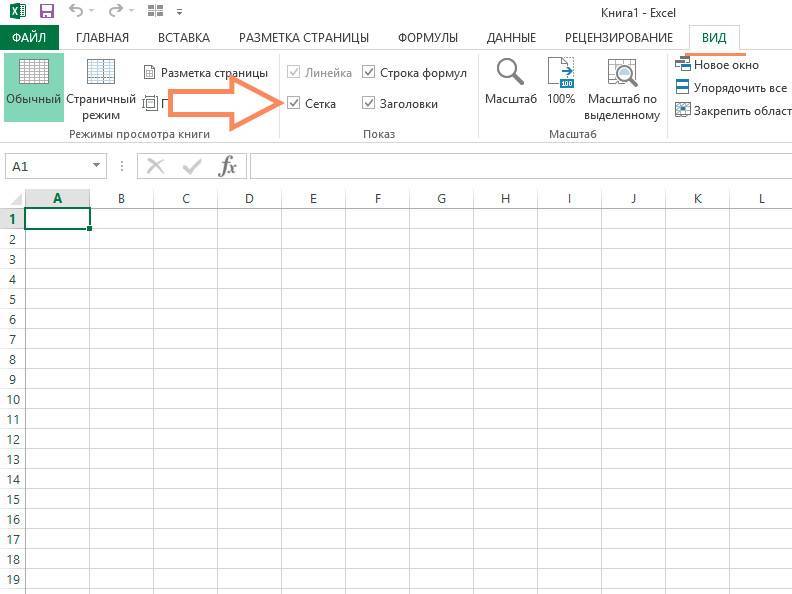Viewport: 792px width, 594px height.
Task: Click inside the formula bar input
Action: pyautogui.click(x=521, y=166)
